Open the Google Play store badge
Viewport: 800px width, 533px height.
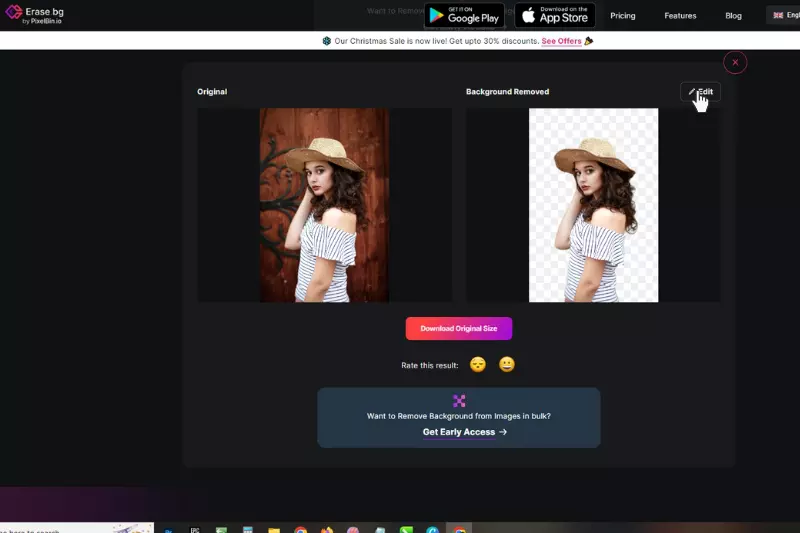[464, 15]
